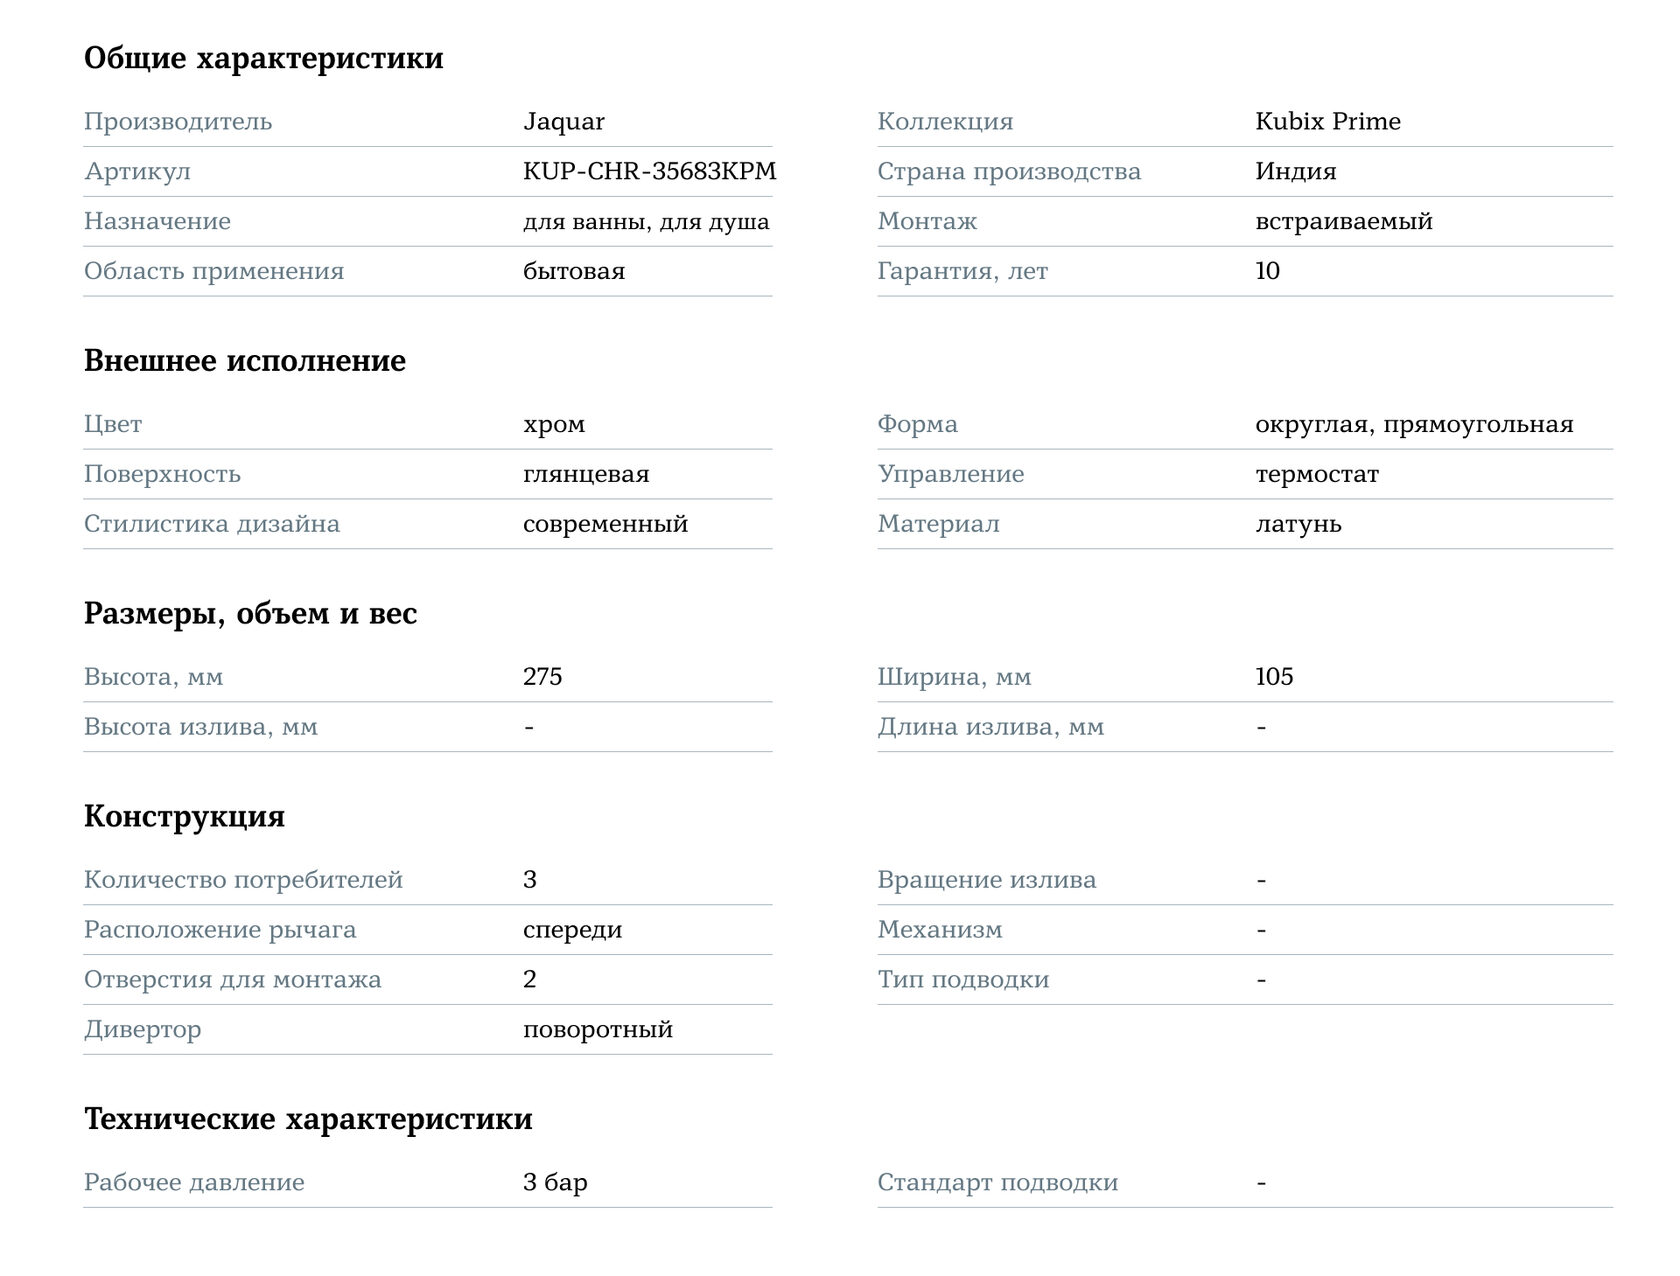The image size is (1680, 1276).
Task: Click the Гарантия, лет label
Action: coord(962,272)
